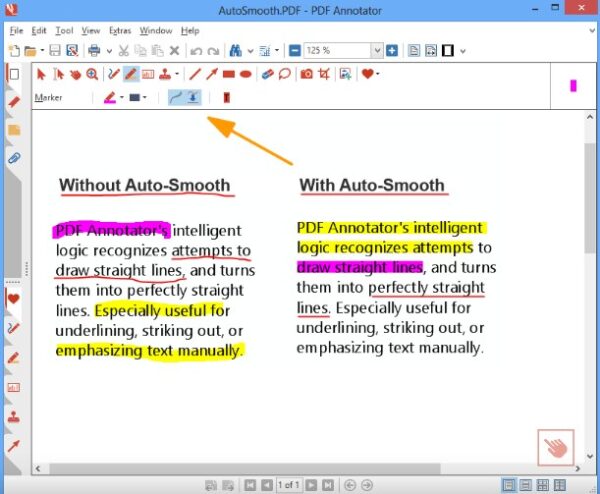Select the Eraser tool

(267, 74)
